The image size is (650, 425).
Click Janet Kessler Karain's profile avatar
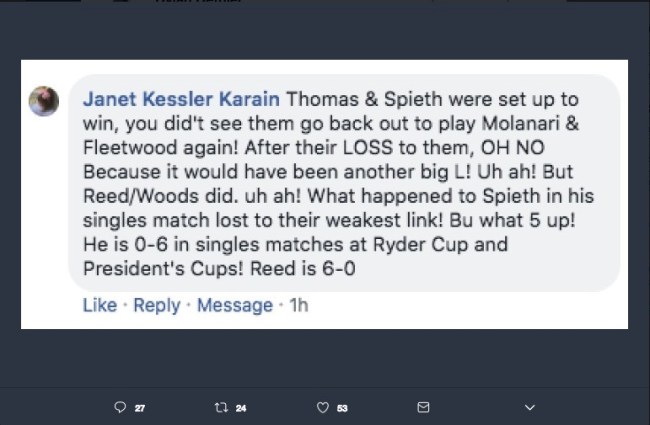[x=44, y=100]
